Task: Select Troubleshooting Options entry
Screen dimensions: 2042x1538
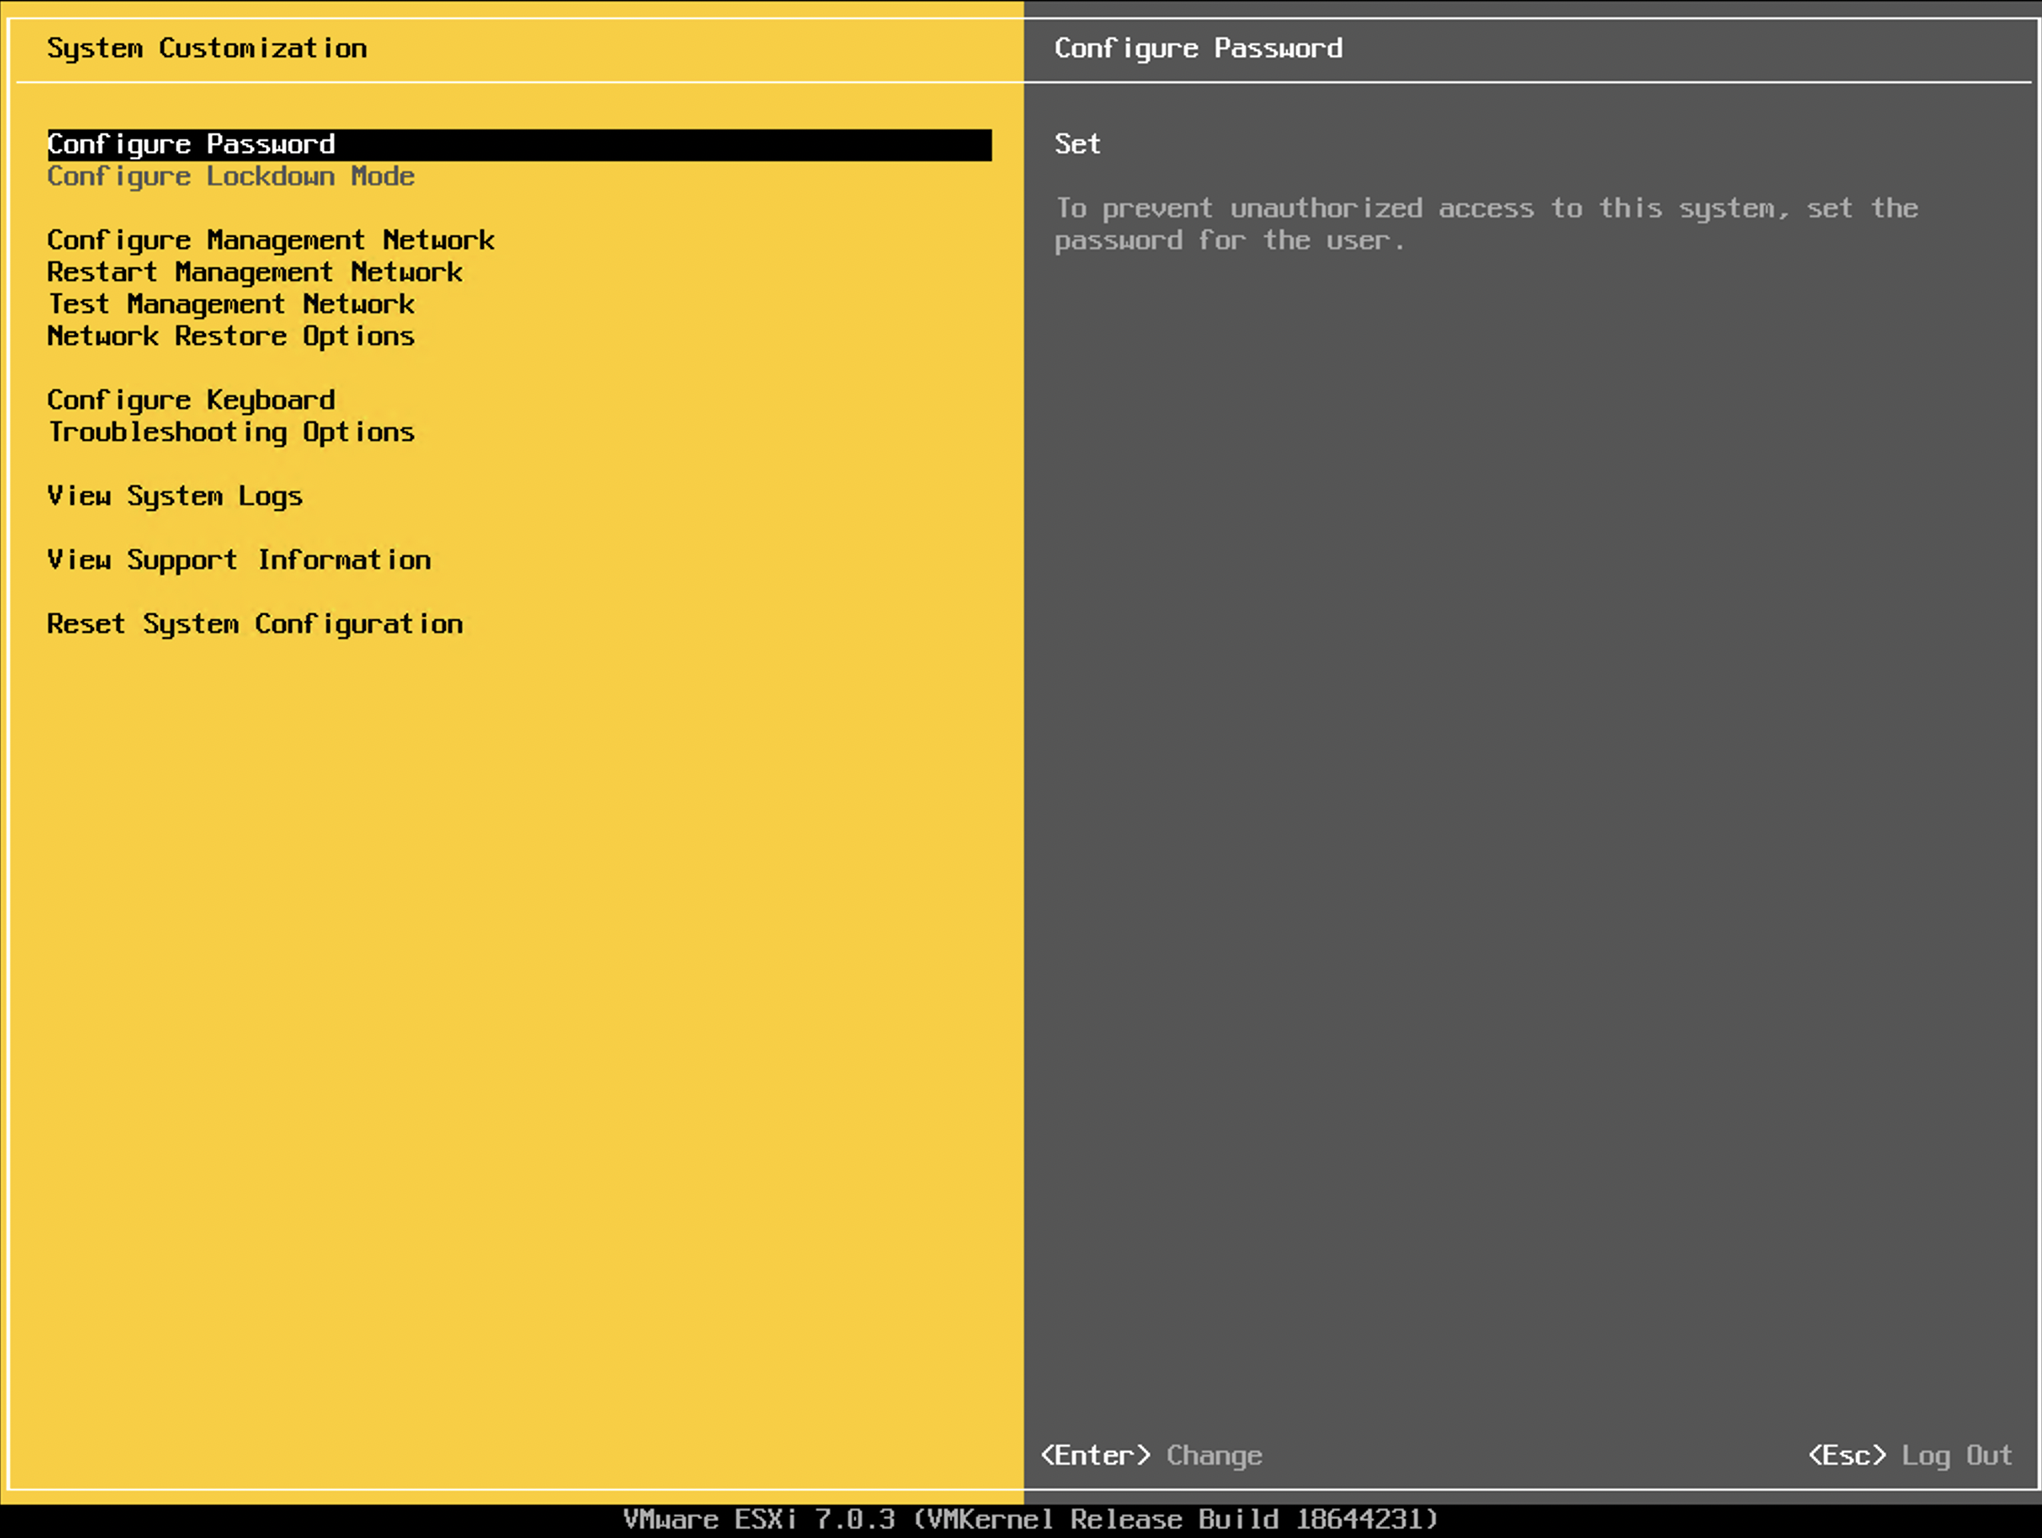Action: point(231,433)
